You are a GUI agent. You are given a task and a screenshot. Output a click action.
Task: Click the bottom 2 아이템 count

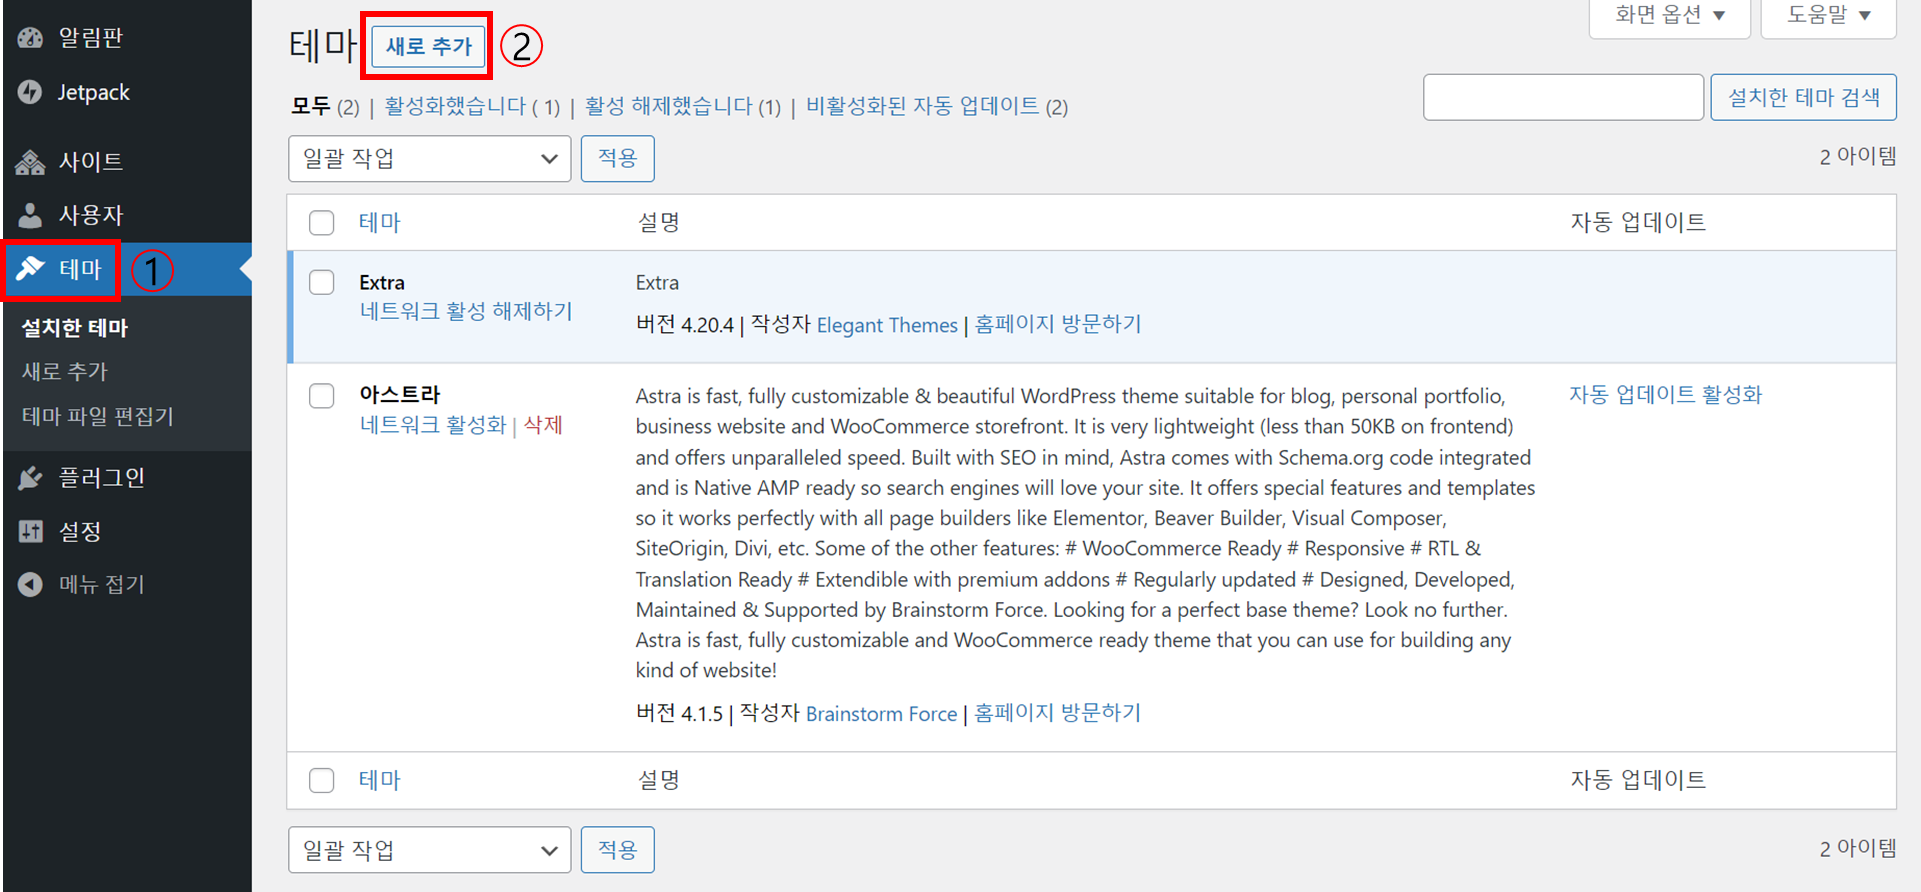coord(1857,849)
